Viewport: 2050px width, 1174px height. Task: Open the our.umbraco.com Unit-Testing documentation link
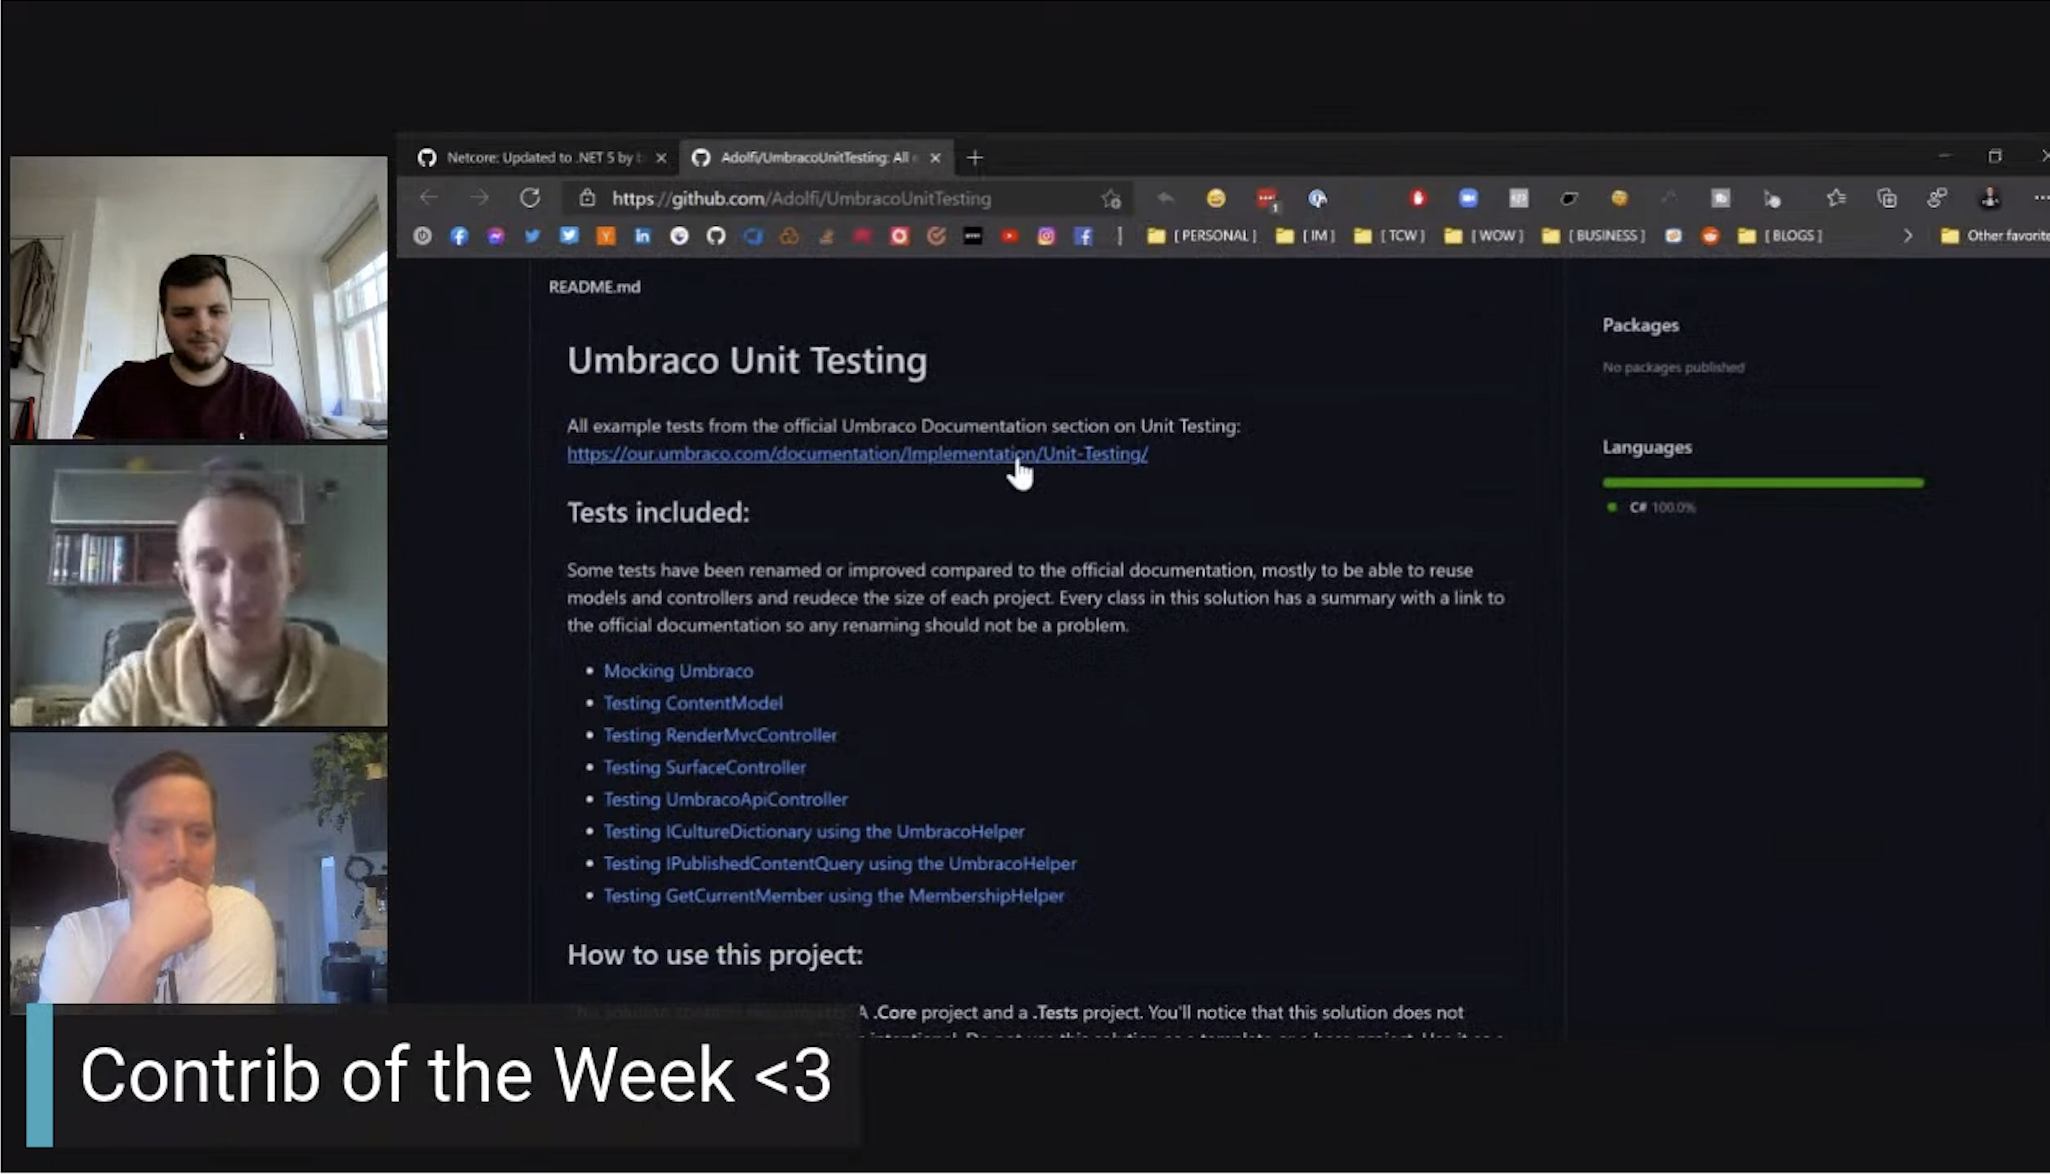pos(857,454)
